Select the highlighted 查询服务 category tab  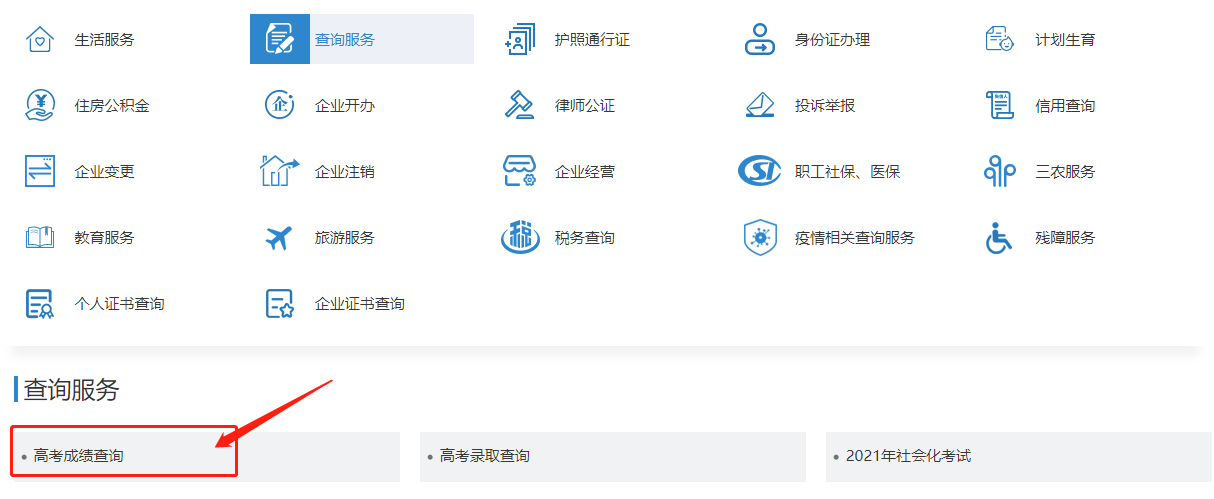(x=361, y=40)
